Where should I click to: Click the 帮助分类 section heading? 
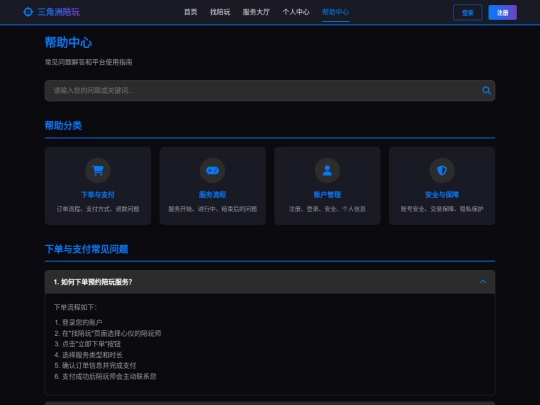coord(63,125)
